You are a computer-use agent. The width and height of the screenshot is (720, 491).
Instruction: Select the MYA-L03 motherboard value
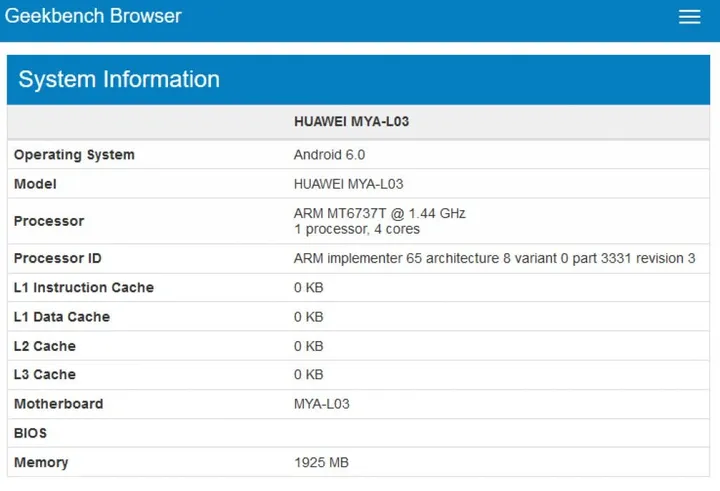click(321, 404)
